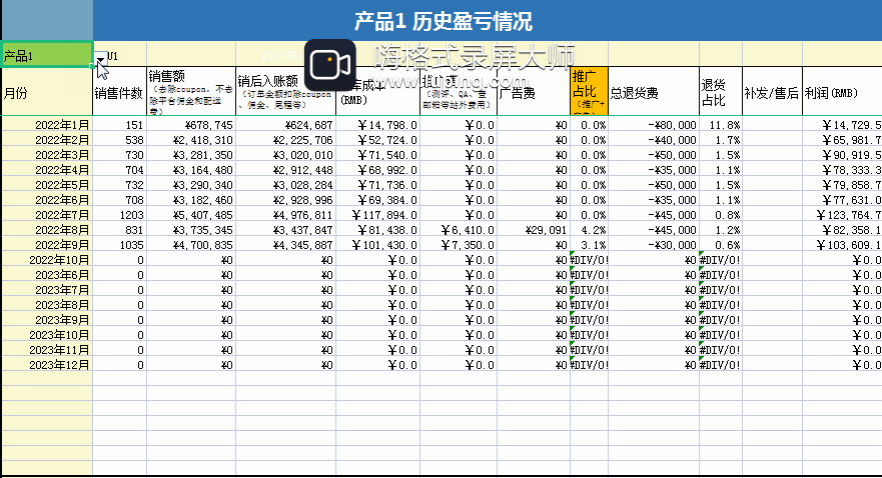Screen dimensions: 882x478
Task: Select sales amount cell ¥5,407,485
Action: [191, 215]
